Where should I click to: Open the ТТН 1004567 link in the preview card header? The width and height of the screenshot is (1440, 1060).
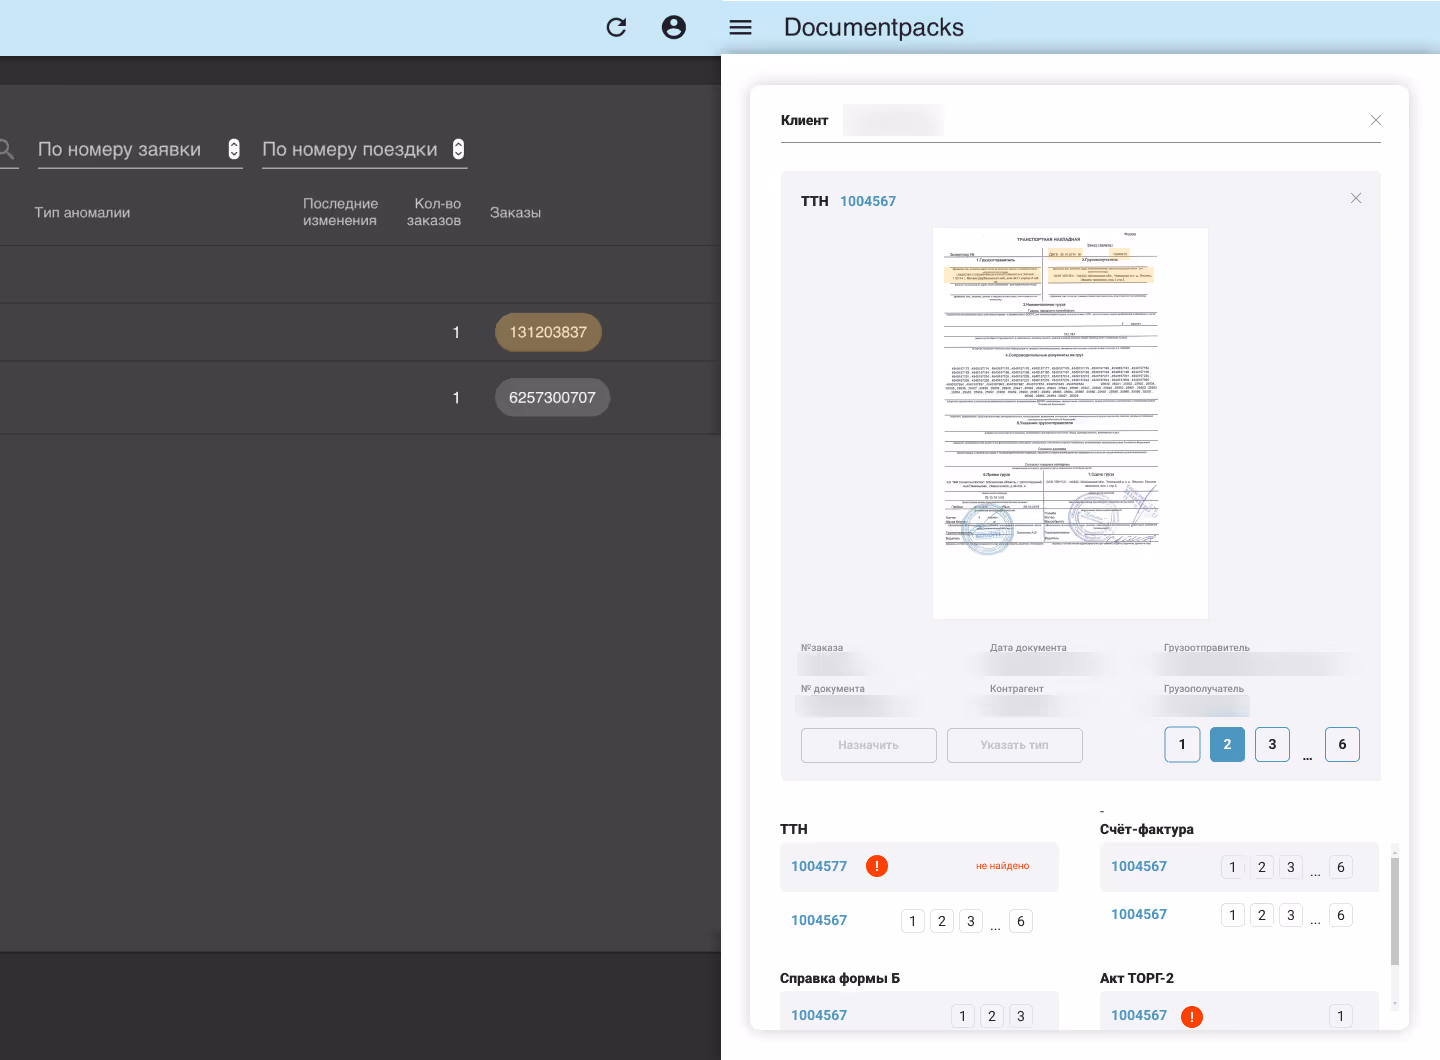[x=867, y=201]
